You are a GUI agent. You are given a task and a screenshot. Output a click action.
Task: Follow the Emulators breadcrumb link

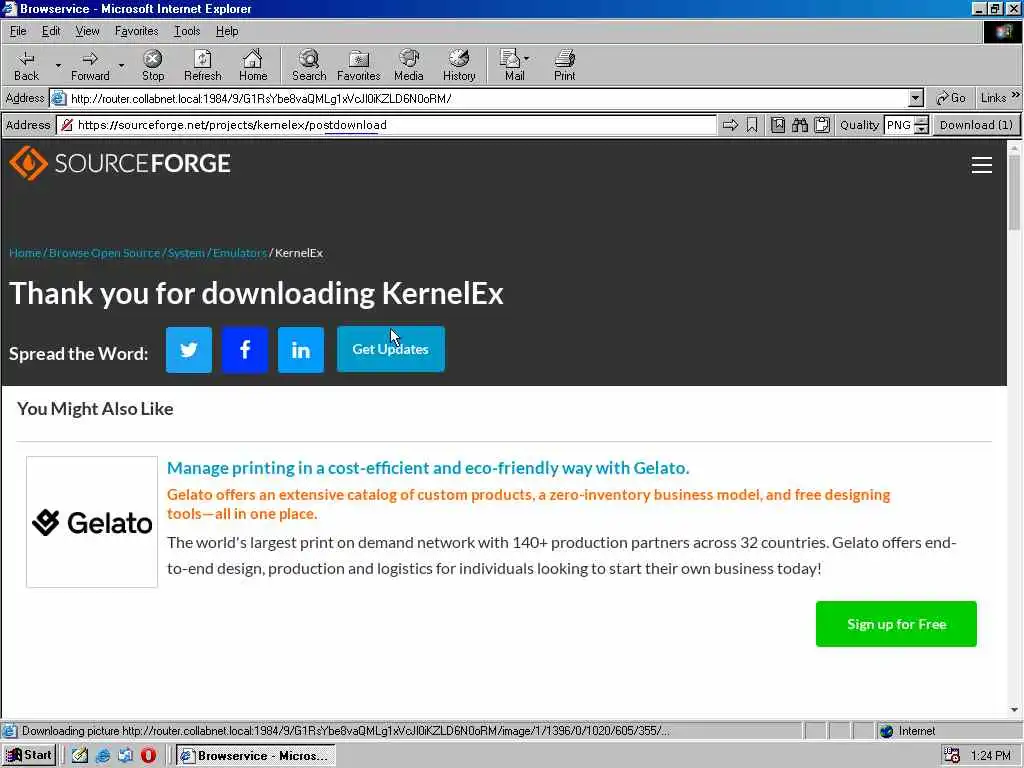coord(240,253)
